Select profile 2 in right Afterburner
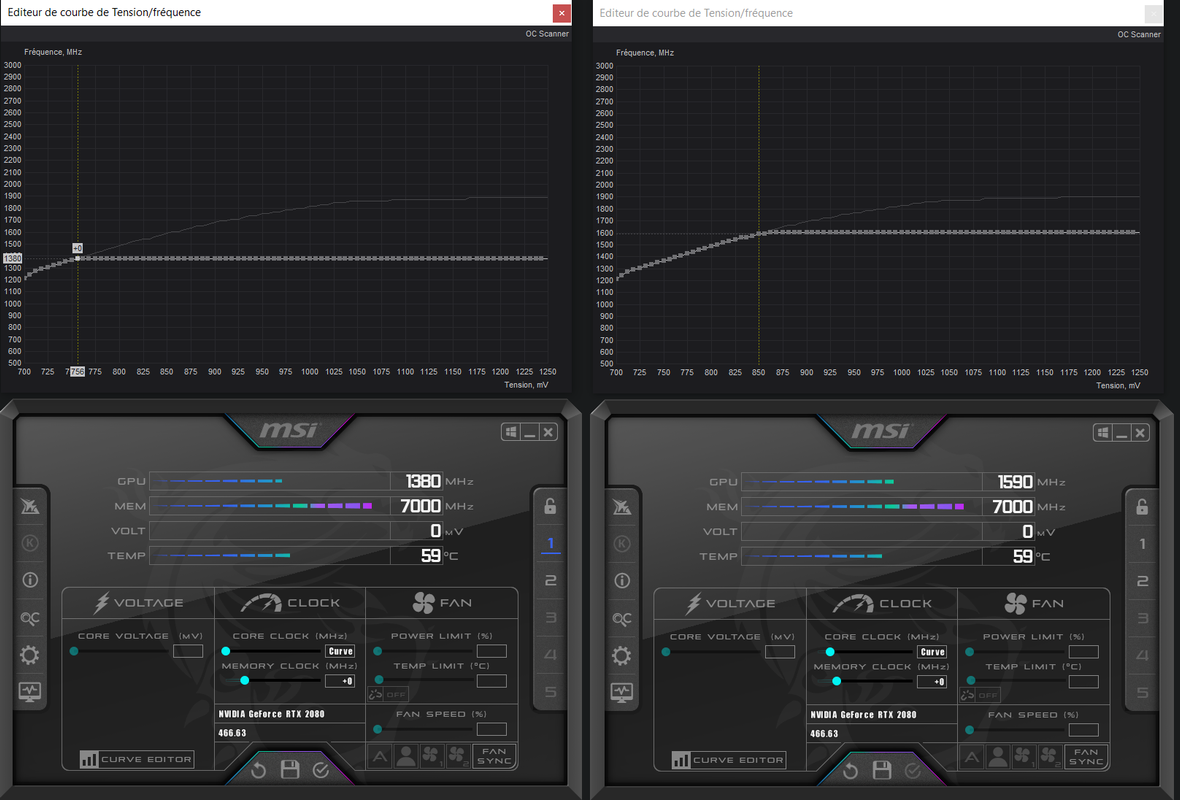The width and height of the screenshot is (1180, 800). (x=1142, y=581)
